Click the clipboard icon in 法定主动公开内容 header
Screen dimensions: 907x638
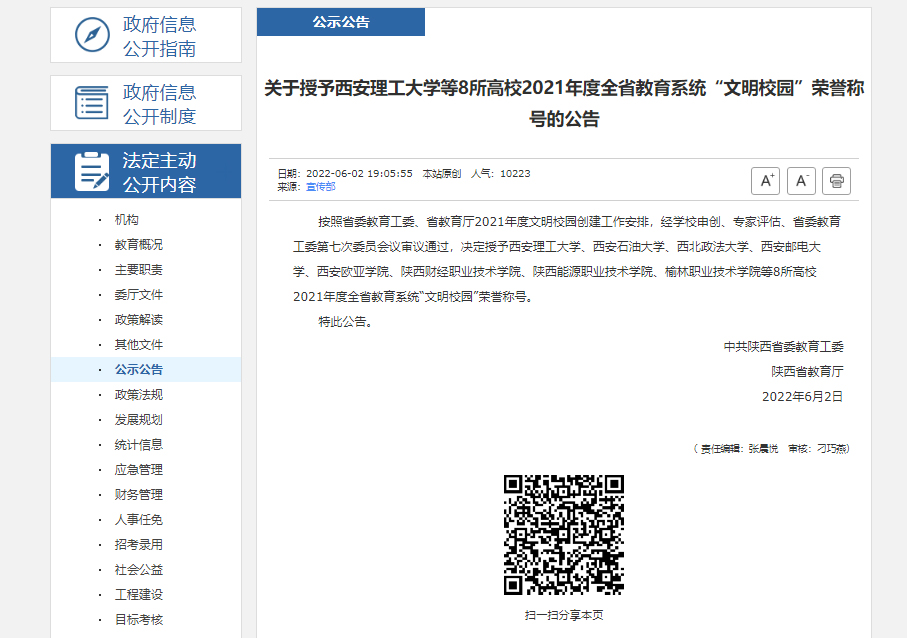pos(92,172)
